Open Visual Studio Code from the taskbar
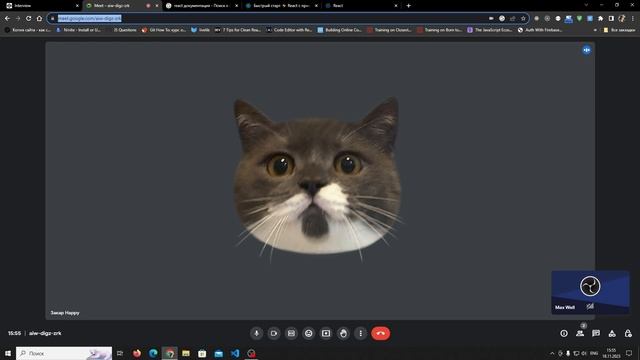640x360 pixels. (x=235, y=353)
